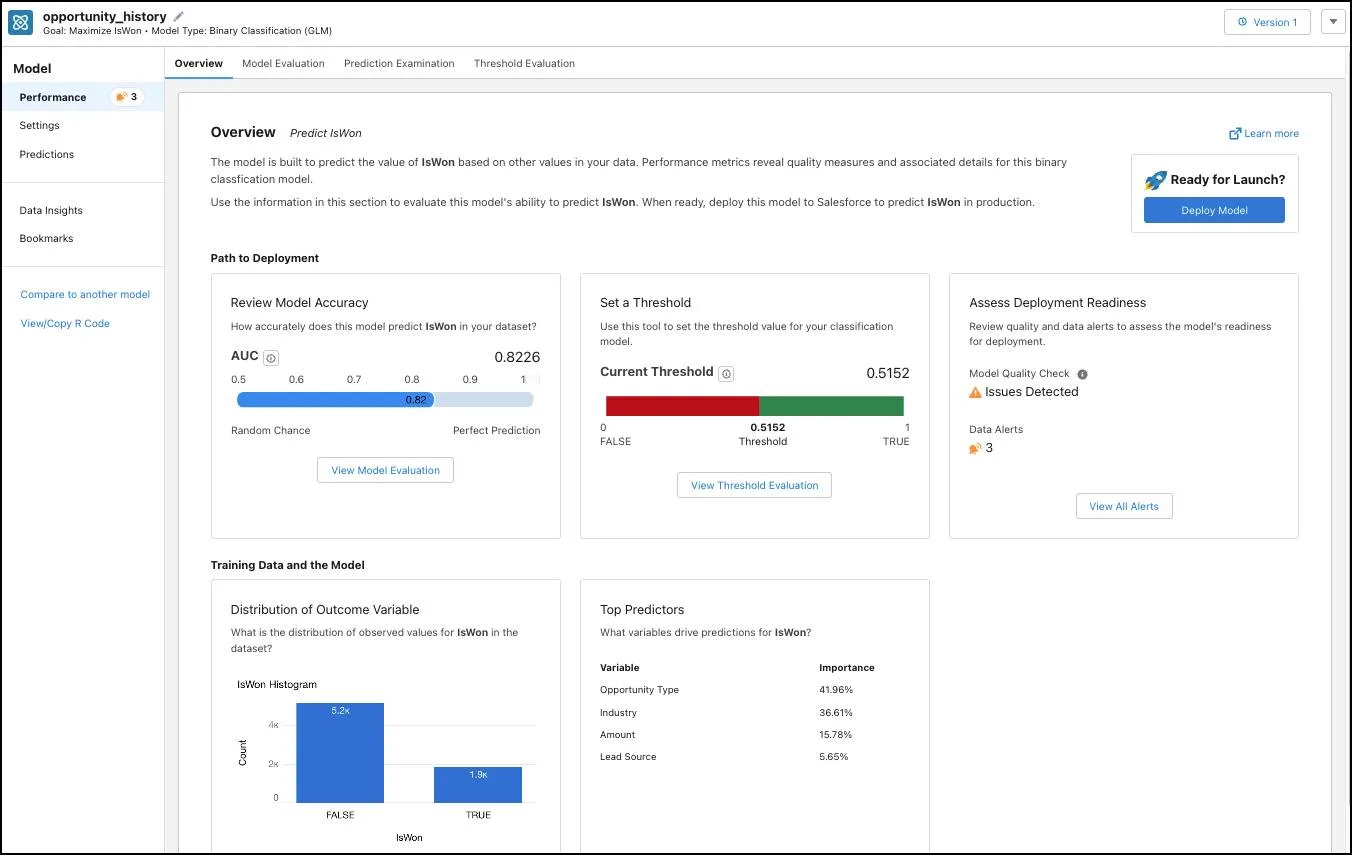The image size is (1352, 855).
Task: Click the Data Alerts count 3
Action: point(989,448)
